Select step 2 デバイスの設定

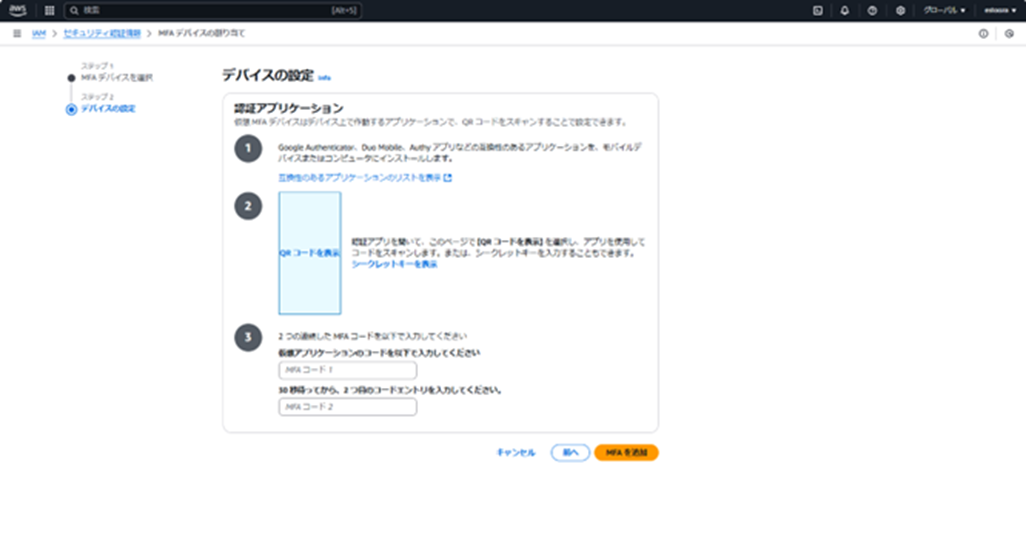(108, 109)
